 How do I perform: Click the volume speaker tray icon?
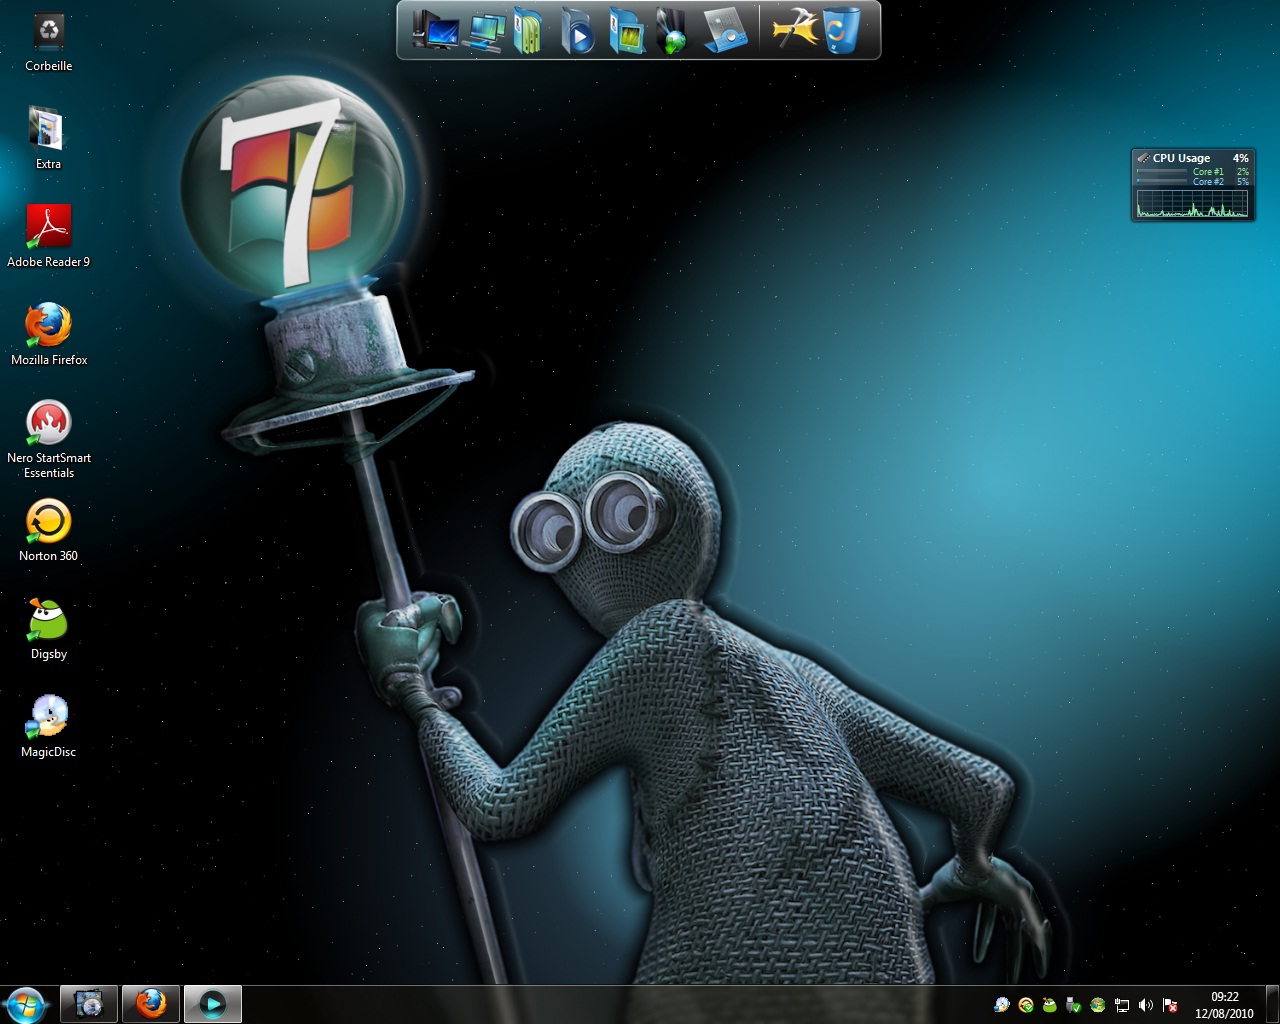(1145, 1005)
